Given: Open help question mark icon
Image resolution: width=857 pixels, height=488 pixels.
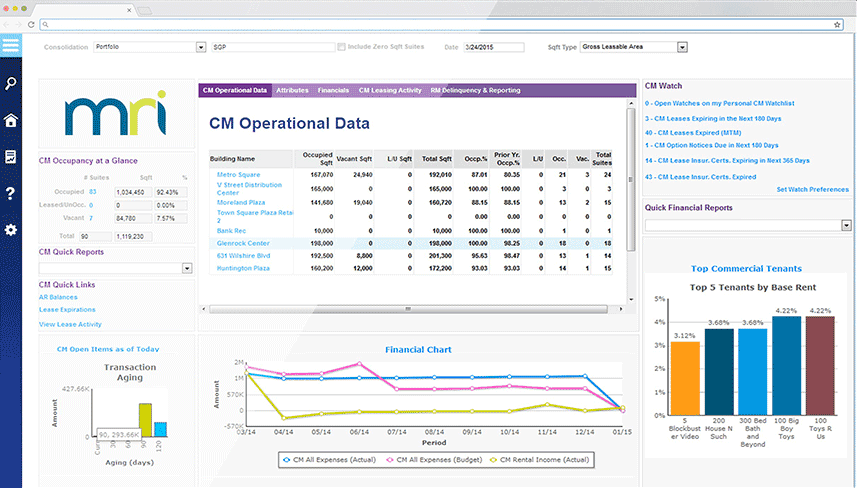Looking at the screenshot, I should click(10, 193).
